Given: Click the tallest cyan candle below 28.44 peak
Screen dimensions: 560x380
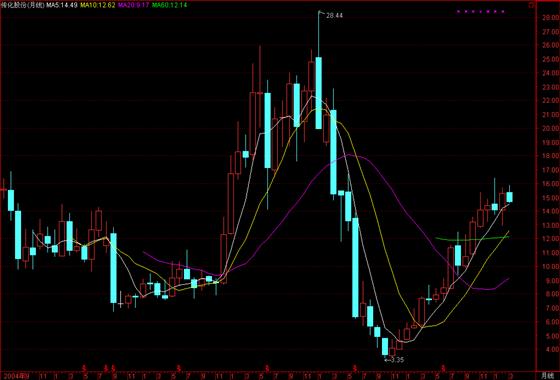Looking at the screenshot, I should point(319,93).
